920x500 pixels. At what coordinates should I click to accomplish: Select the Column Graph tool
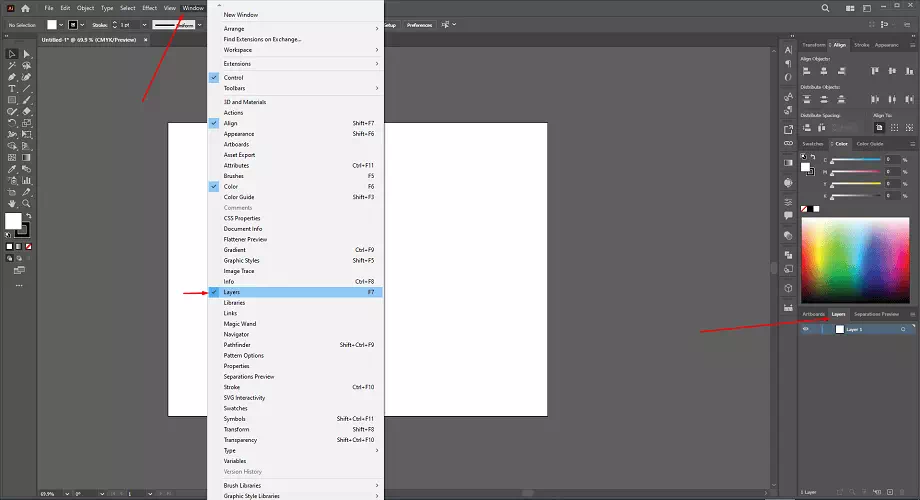(x=26, y=181)
